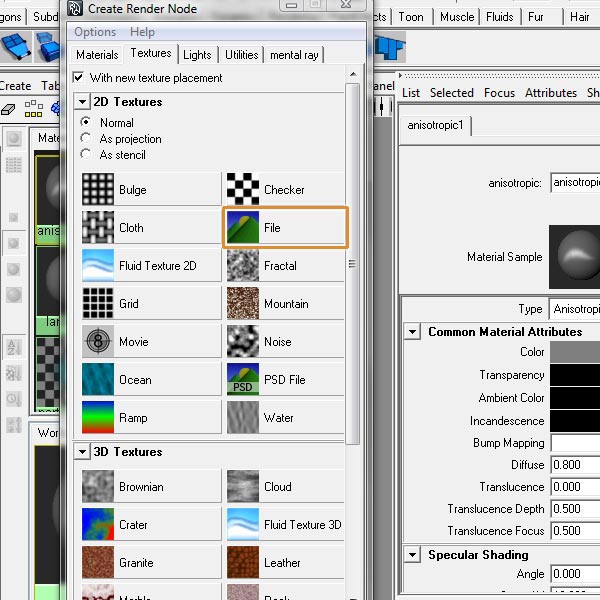Click the black Ambient Color swatch
This screenshot has height=600, width=600.
click(575, 398)
